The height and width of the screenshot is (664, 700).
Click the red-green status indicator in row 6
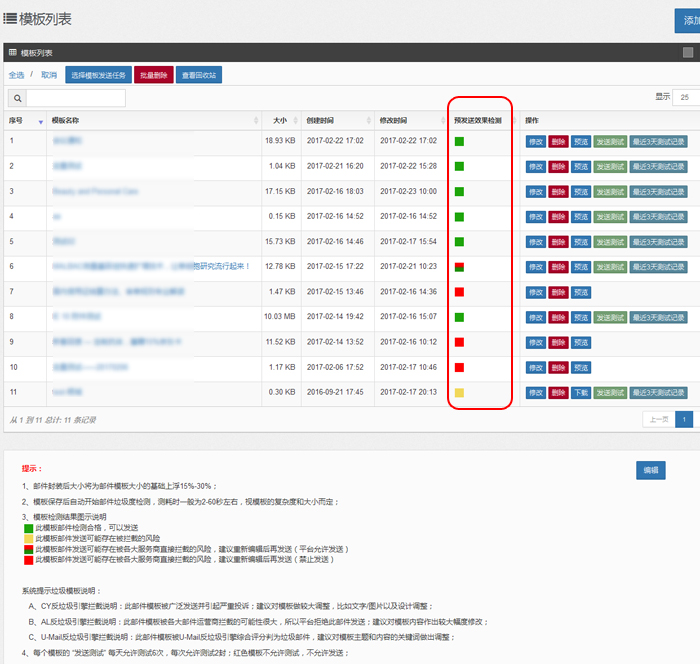(459, 266)
